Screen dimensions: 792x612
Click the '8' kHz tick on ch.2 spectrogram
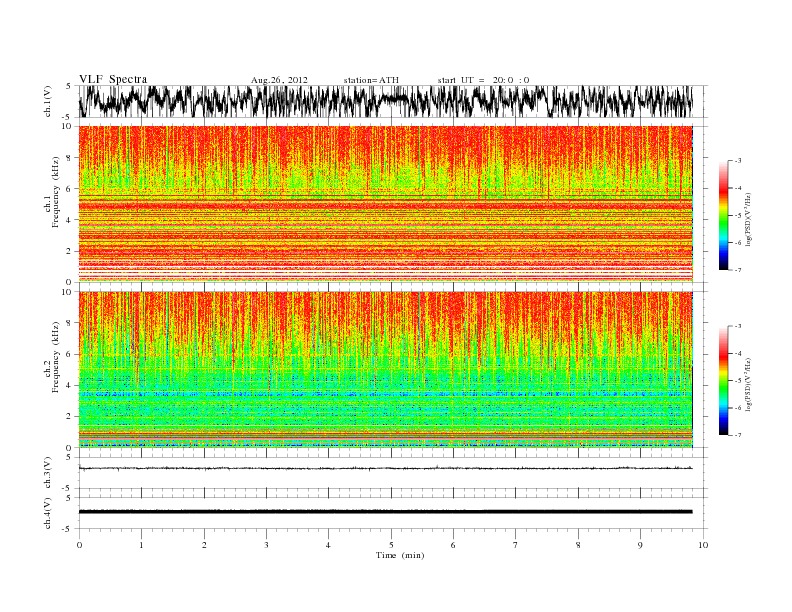(69, 323)
